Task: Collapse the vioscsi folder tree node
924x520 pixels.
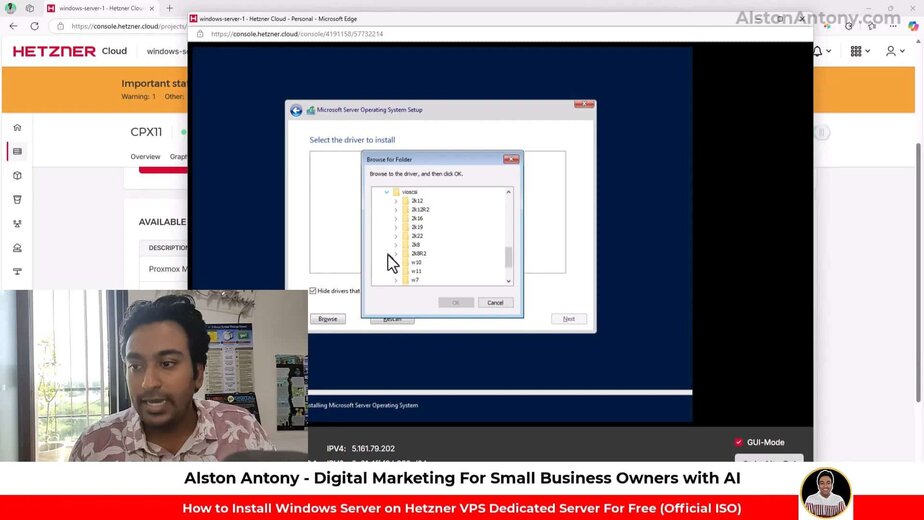Action: [x=386, y=192]
